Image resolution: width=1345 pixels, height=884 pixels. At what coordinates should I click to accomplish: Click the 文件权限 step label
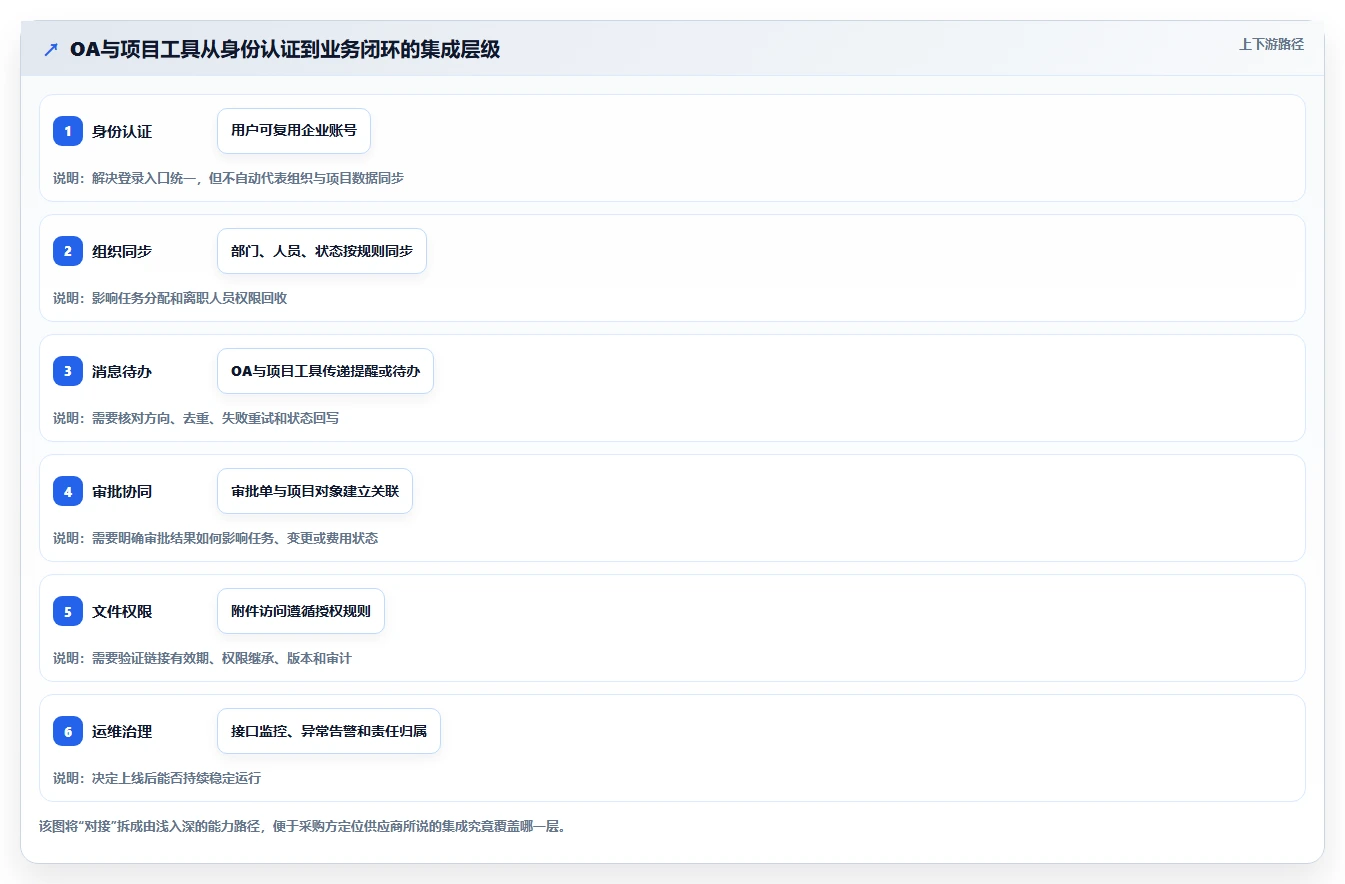[x=122, y=611]
